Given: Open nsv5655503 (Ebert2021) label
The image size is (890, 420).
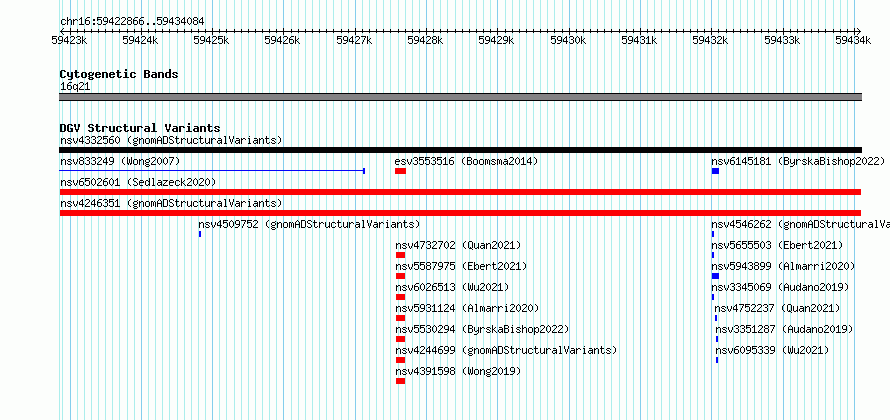Looking at the screenshot, I should (x=777, y=245).
